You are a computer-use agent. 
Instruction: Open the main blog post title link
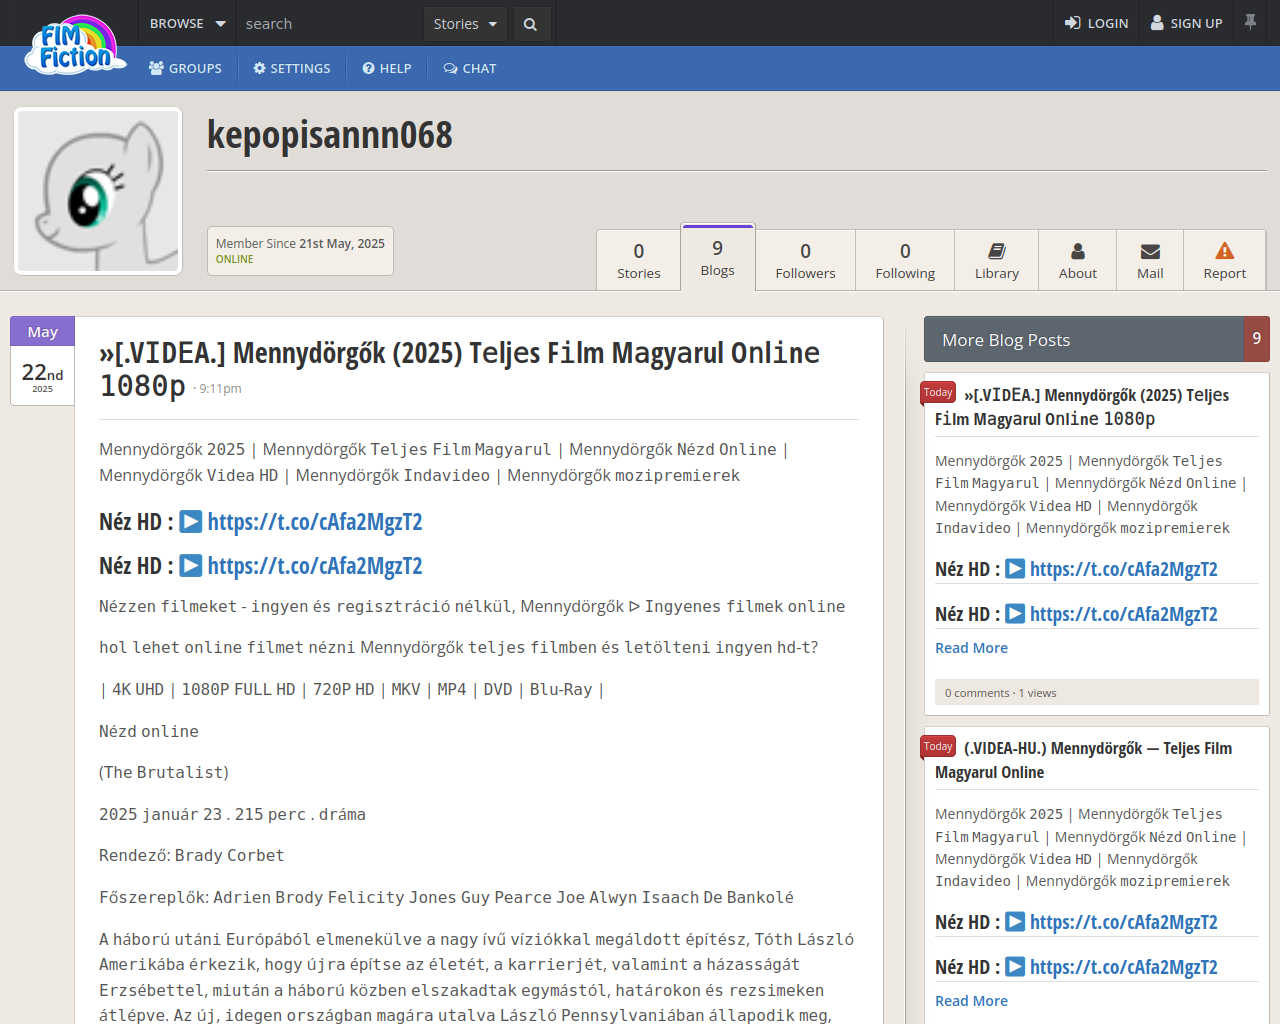tap(459, 368)
